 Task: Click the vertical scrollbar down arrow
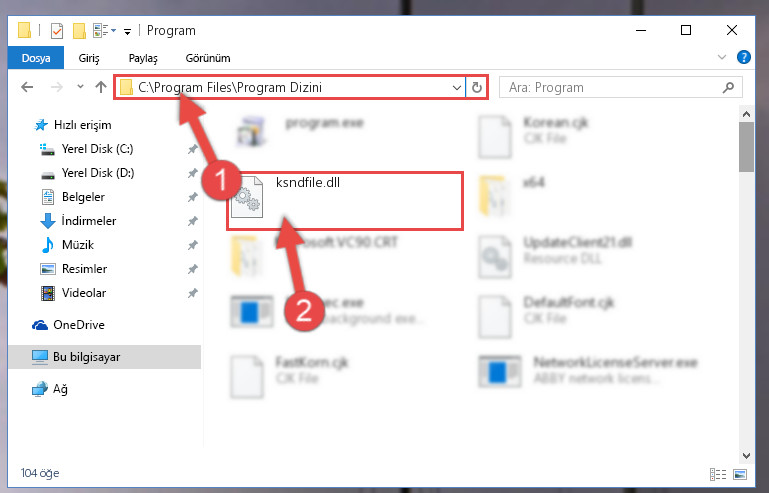tap(746, 456)
